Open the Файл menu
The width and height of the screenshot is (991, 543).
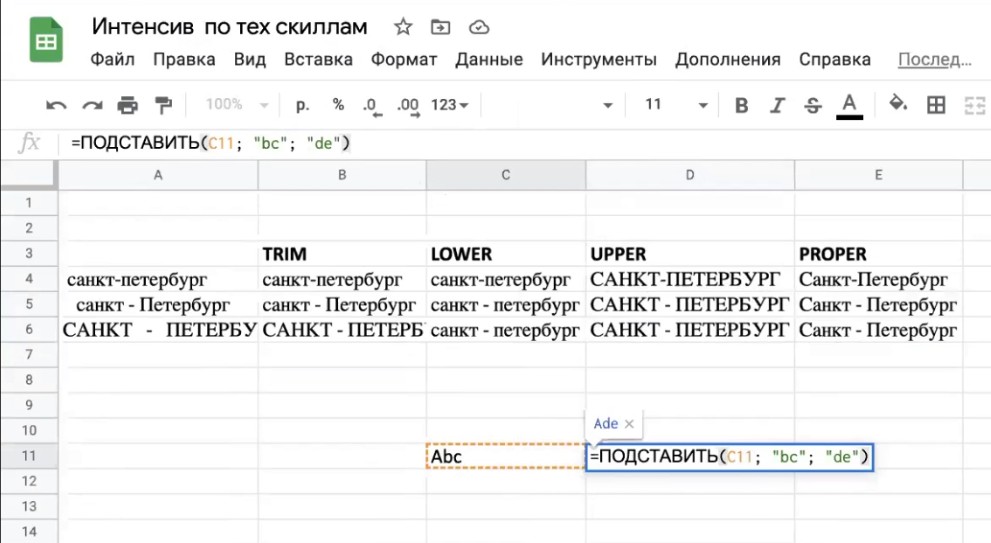click(112, 59)
